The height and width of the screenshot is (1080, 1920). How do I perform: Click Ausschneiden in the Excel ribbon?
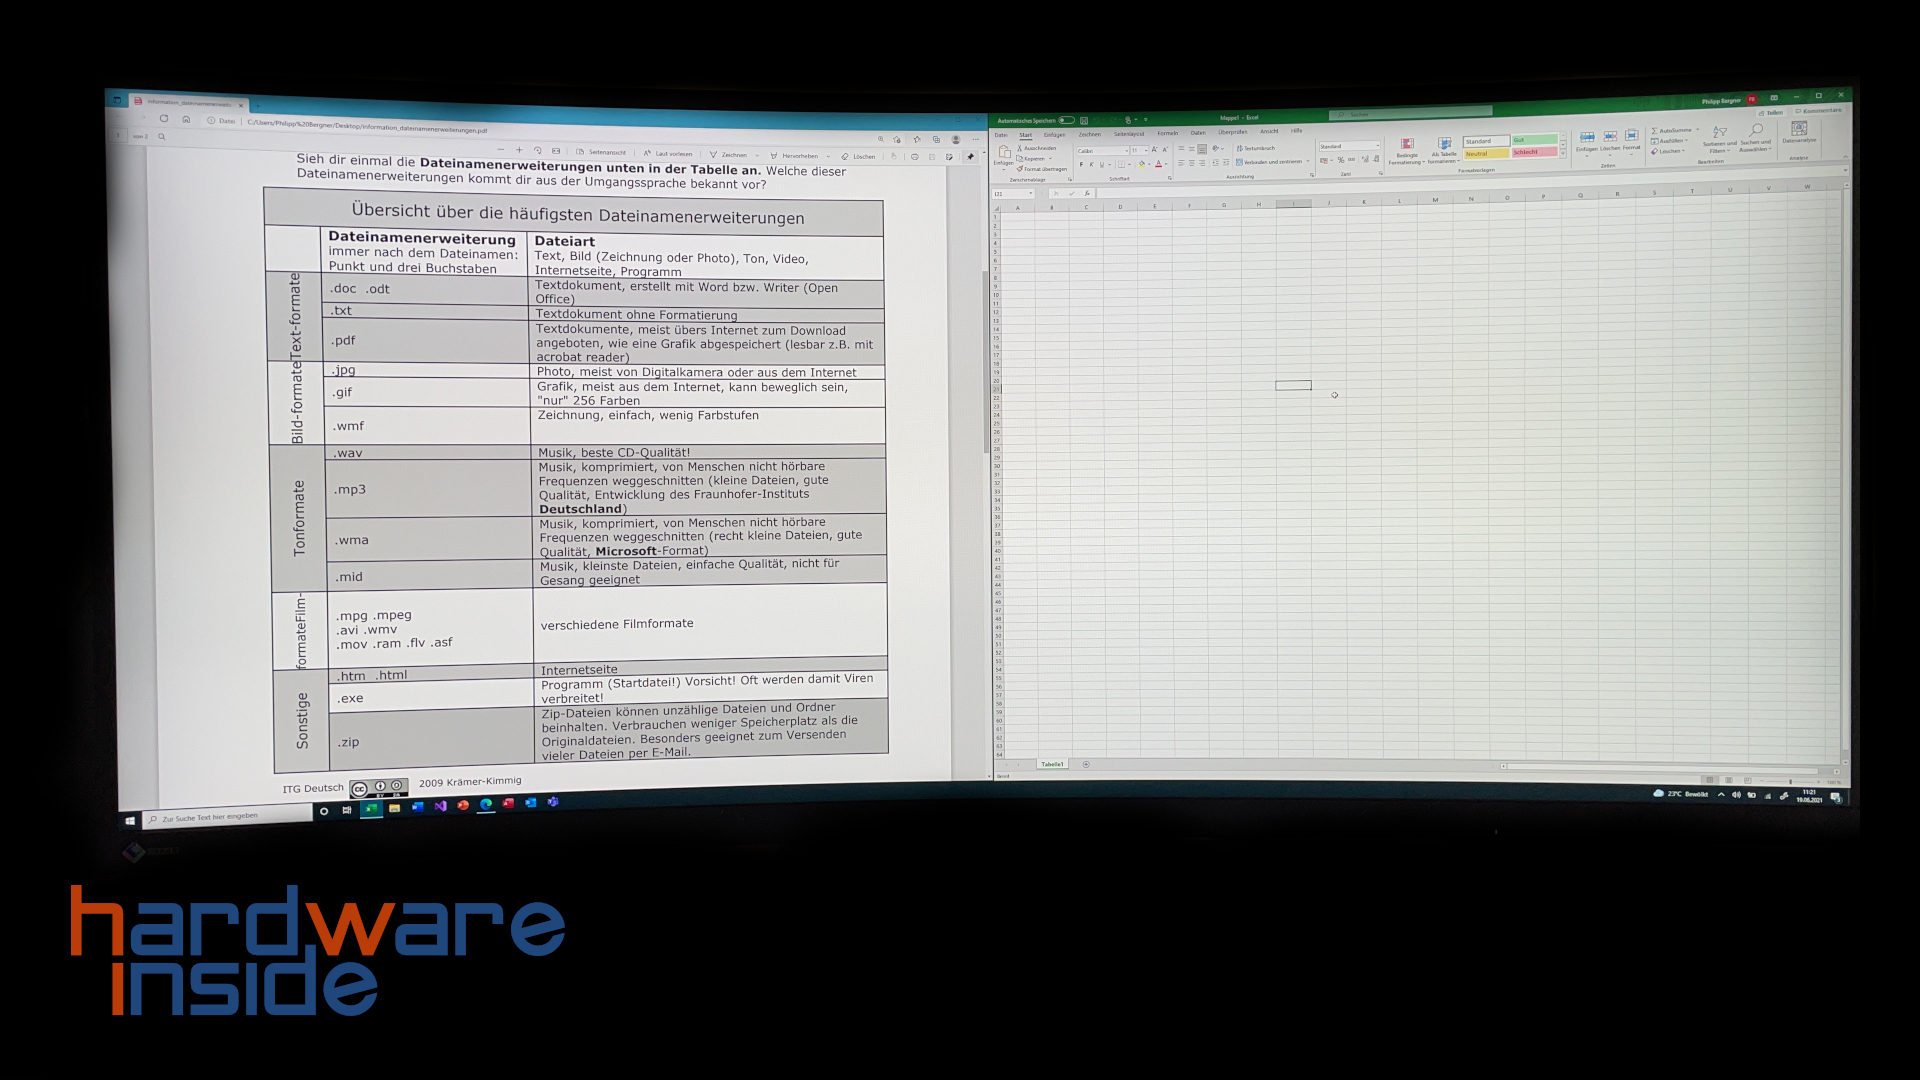point(1037,148)
